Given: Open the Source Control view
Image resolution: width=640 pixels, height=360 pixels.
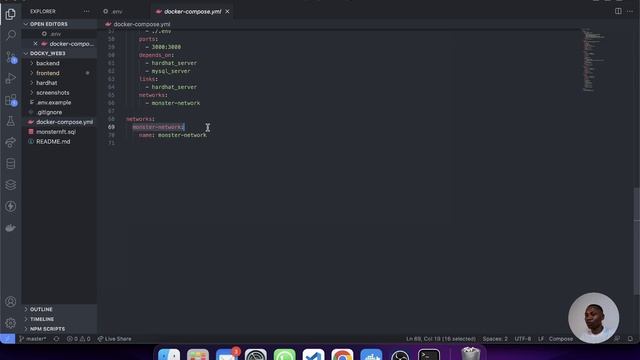Looking at the screenshot, I should click(11, 57).
